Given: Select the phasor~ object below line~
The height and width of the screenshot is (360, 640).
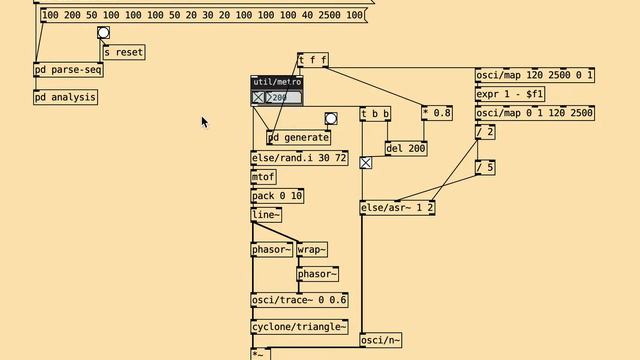Looking at the screenshot, I should click(272, 250).
